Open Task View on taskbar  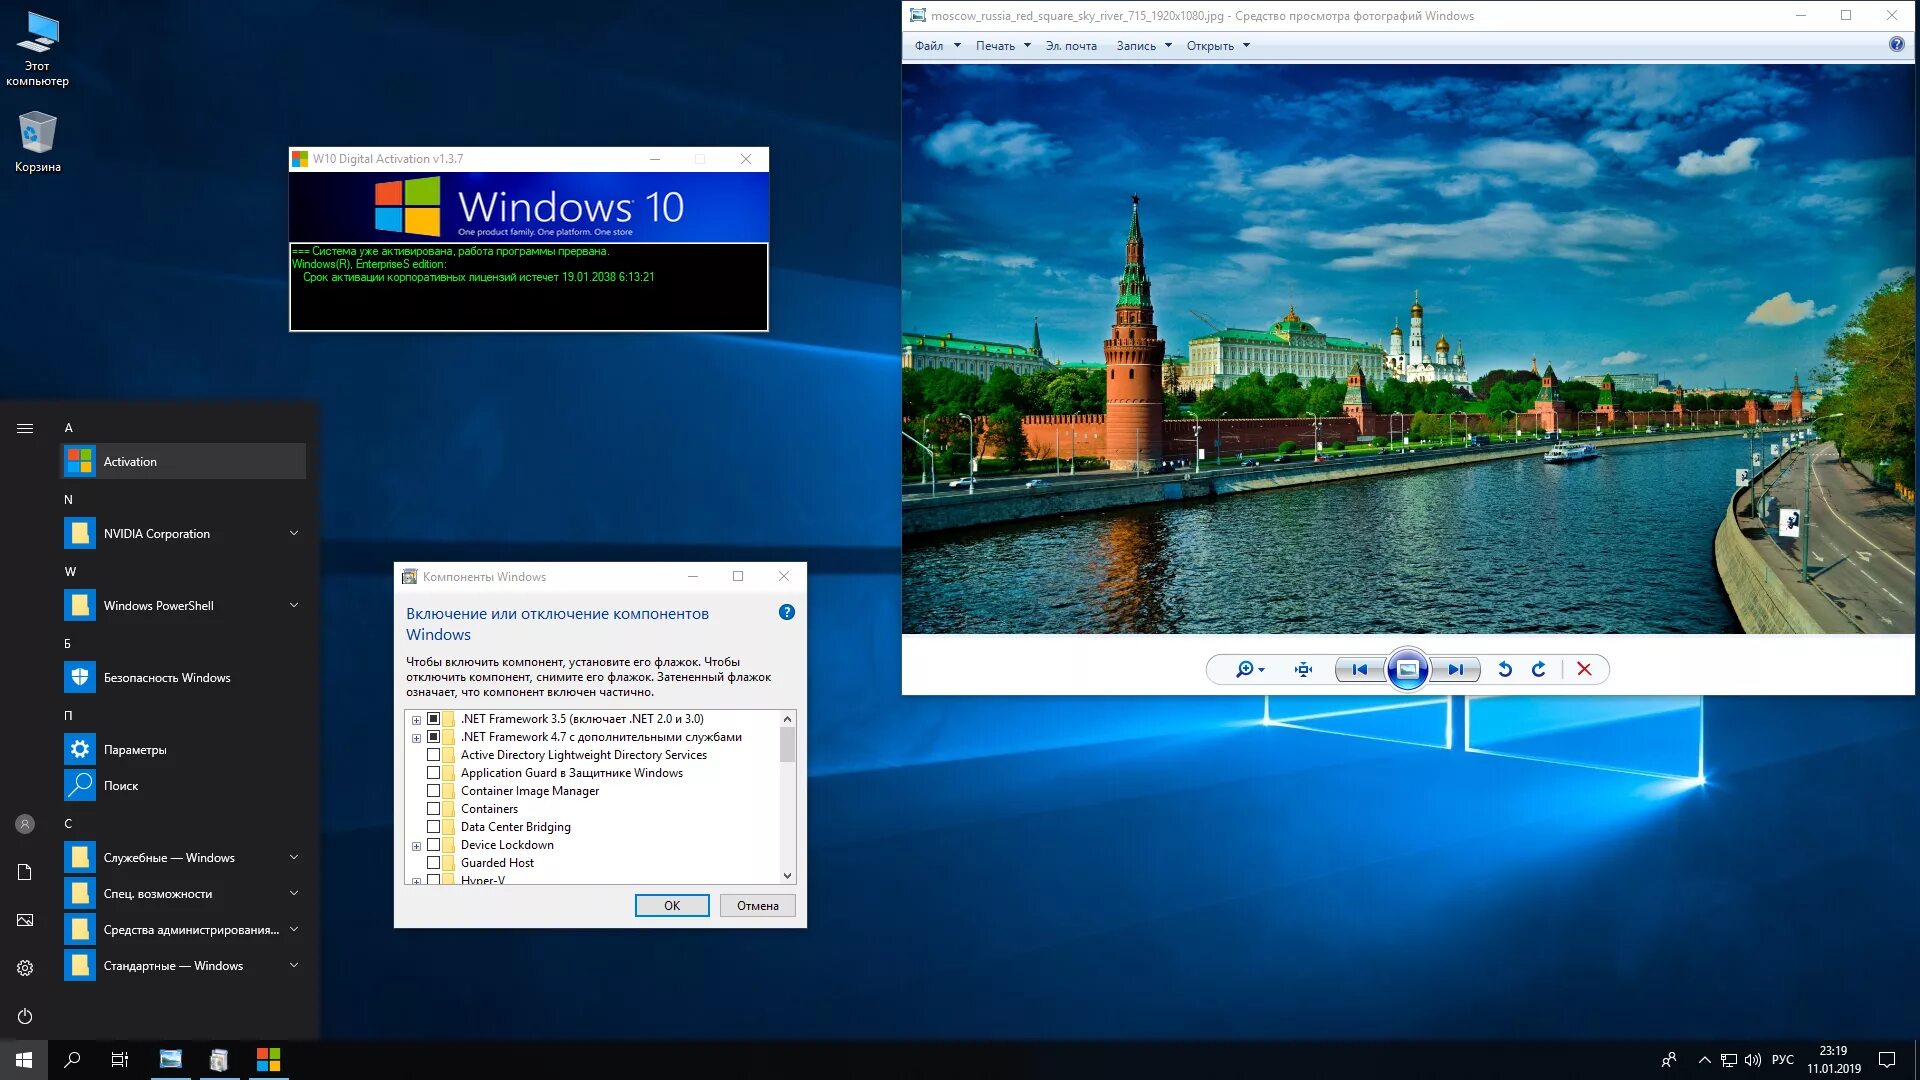tap(120, 1060)
